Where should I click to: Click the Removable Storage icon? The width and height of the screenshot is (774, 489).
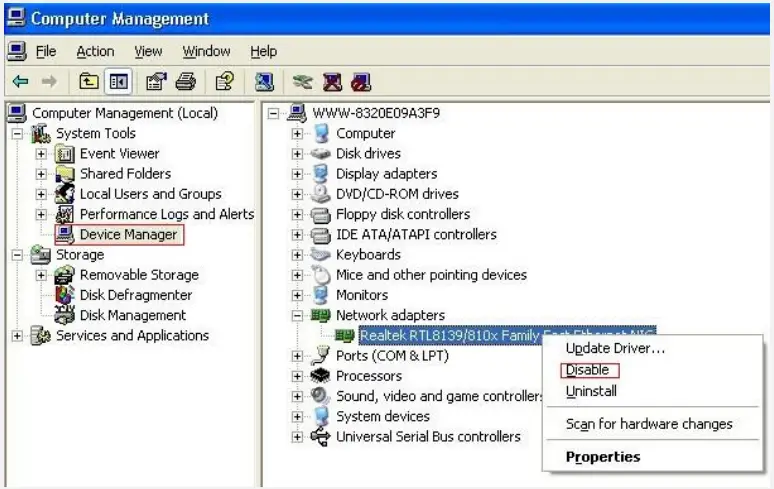click(65, 275)
